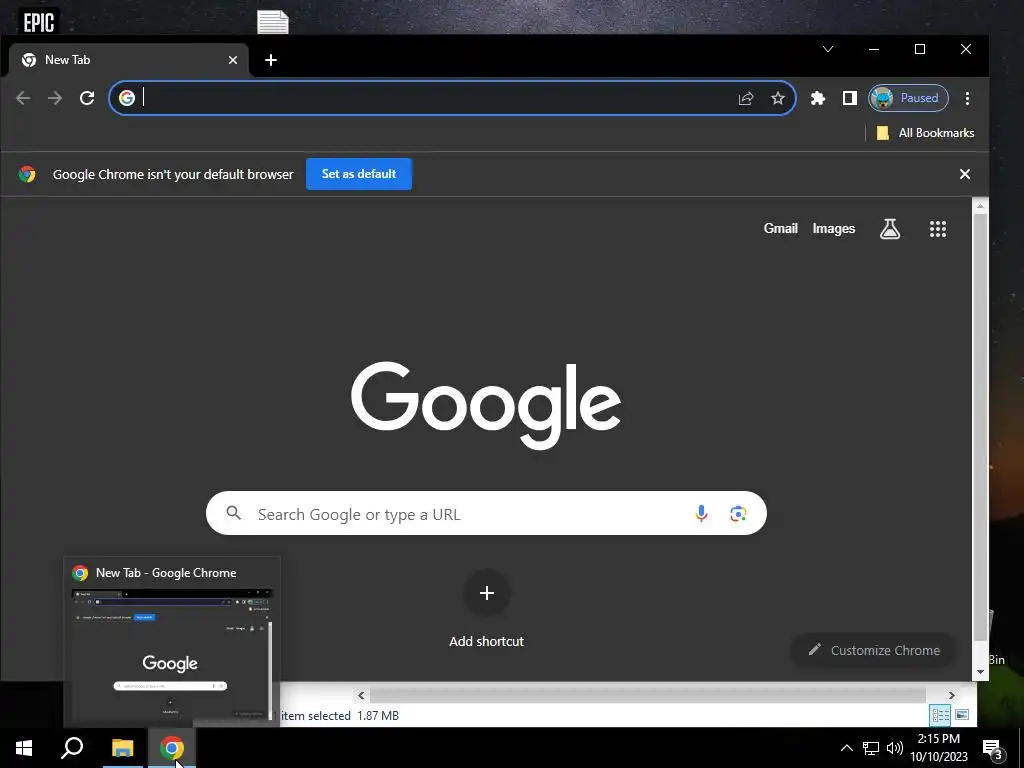Open Windows taskbar search
This screenshot has width=1024, height=768.
coord(72,748)
